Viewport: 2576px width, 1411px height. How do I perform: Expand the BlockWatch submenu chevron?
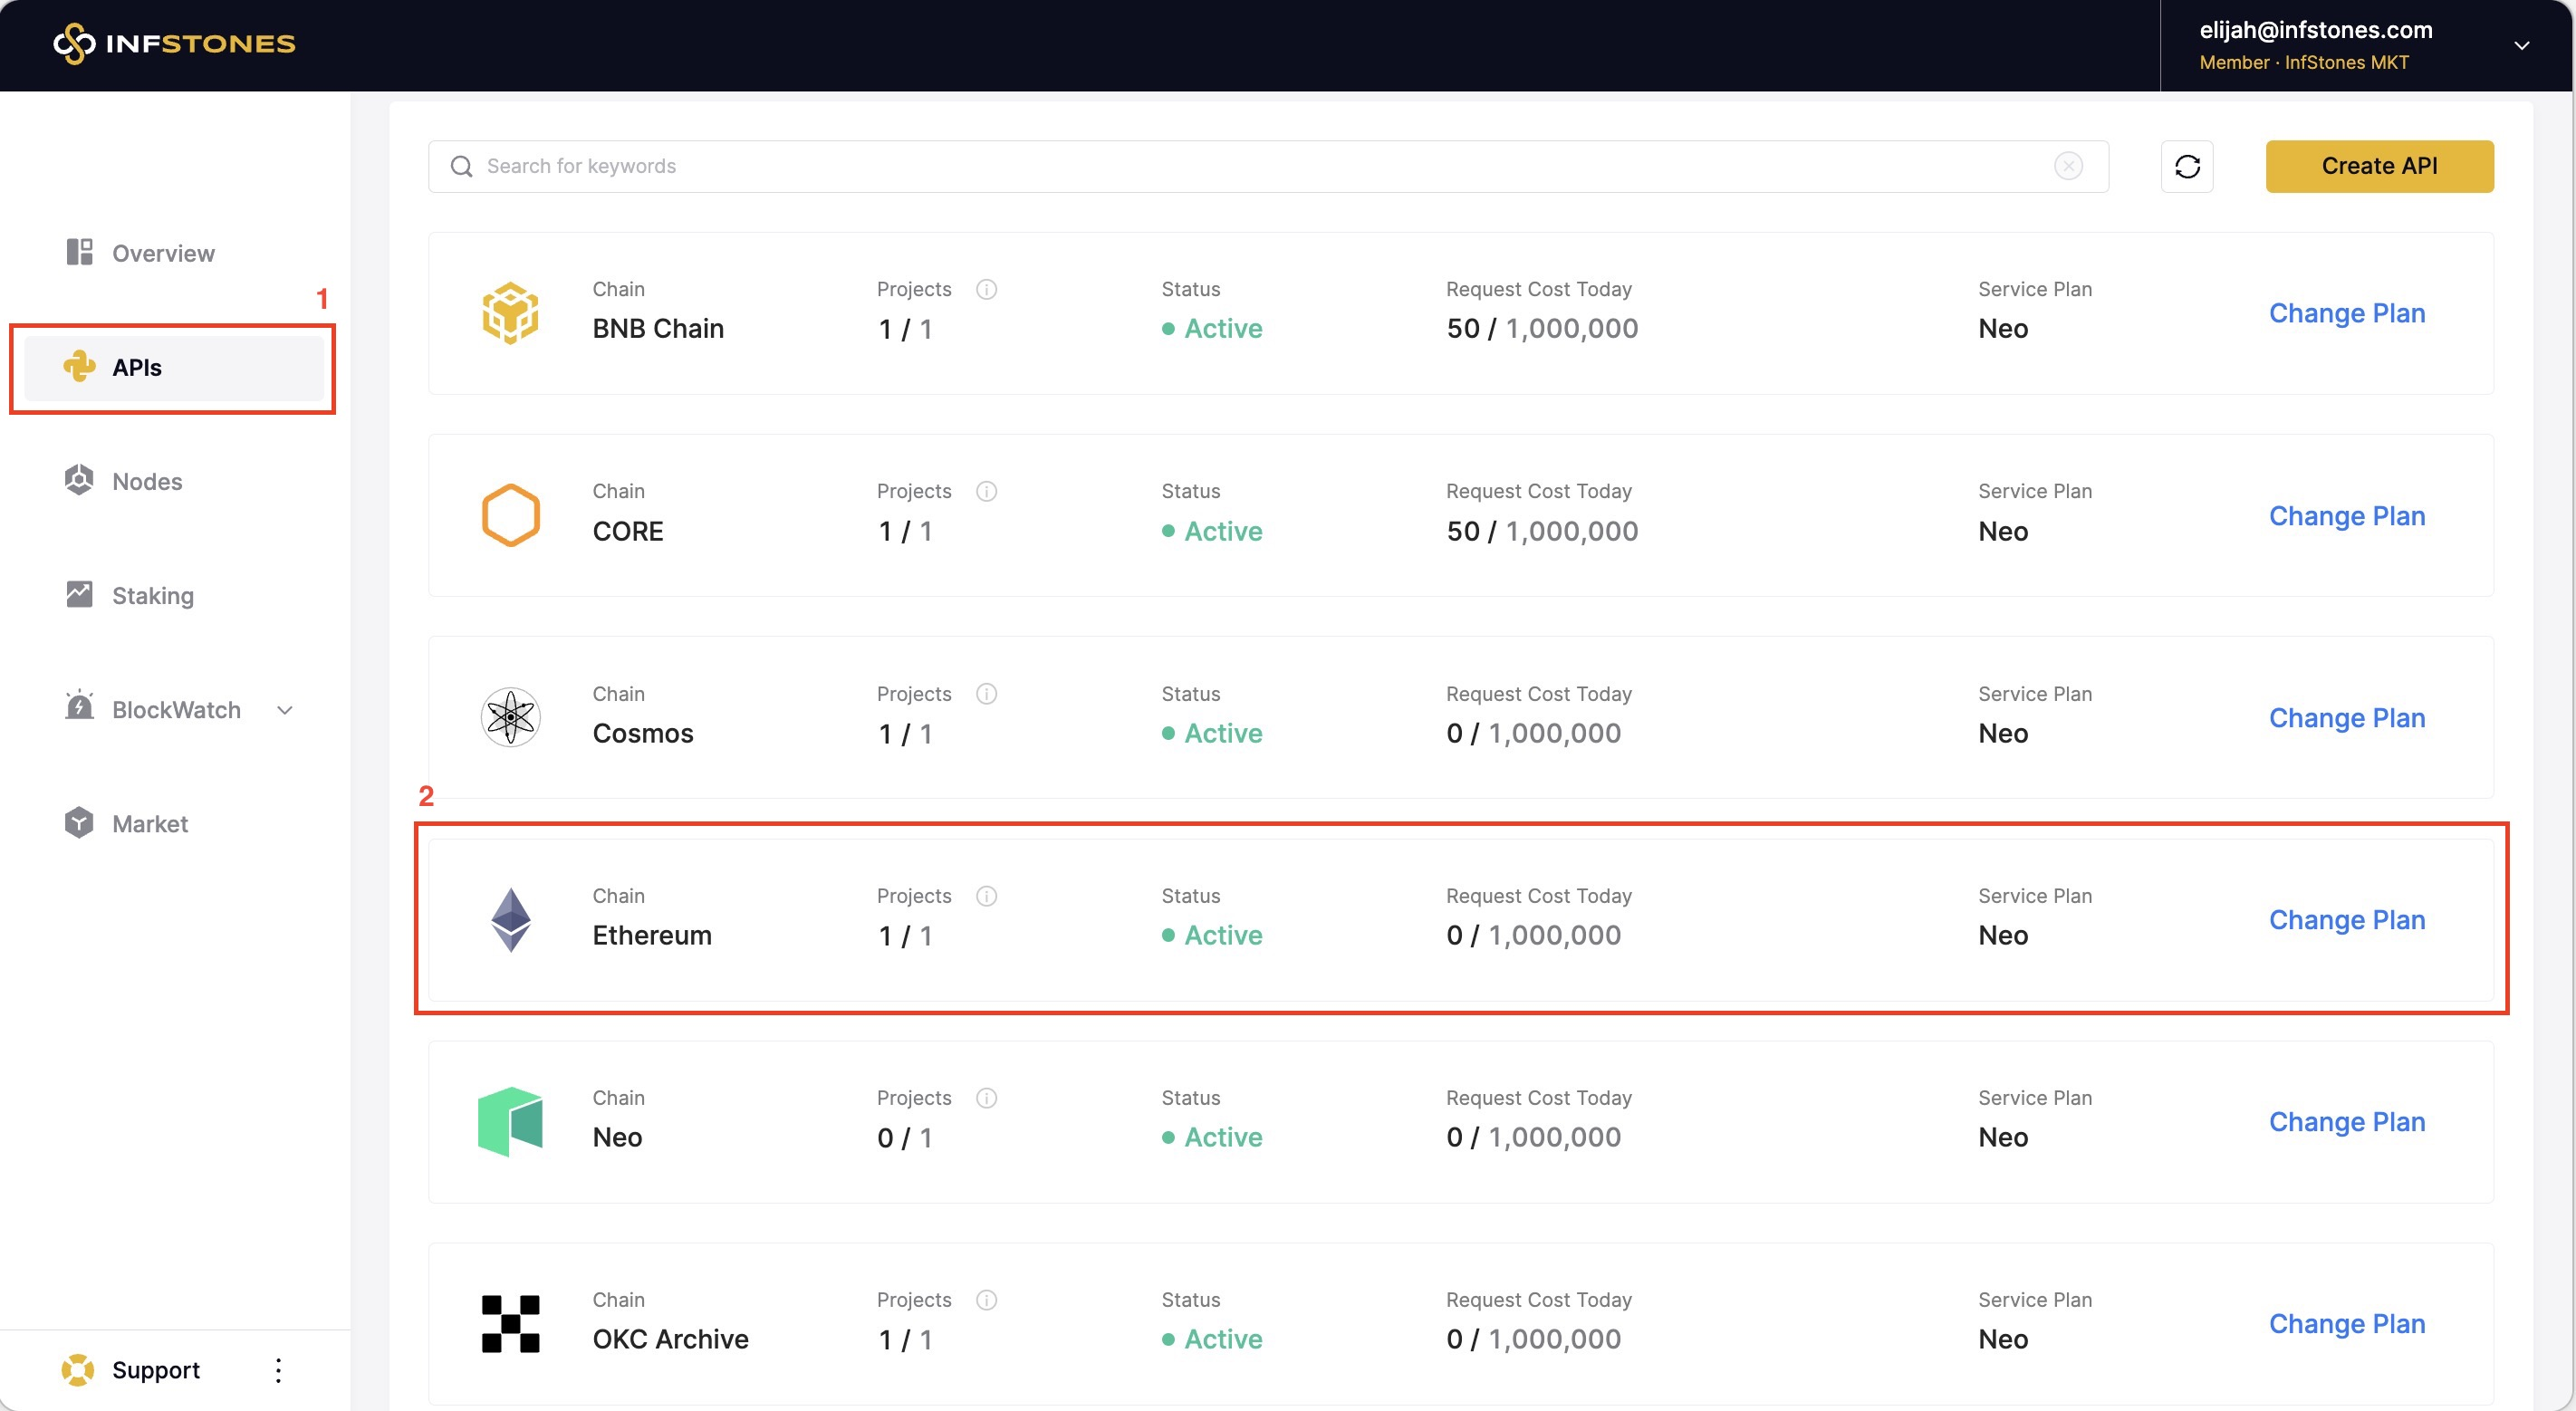click(285, 710)
